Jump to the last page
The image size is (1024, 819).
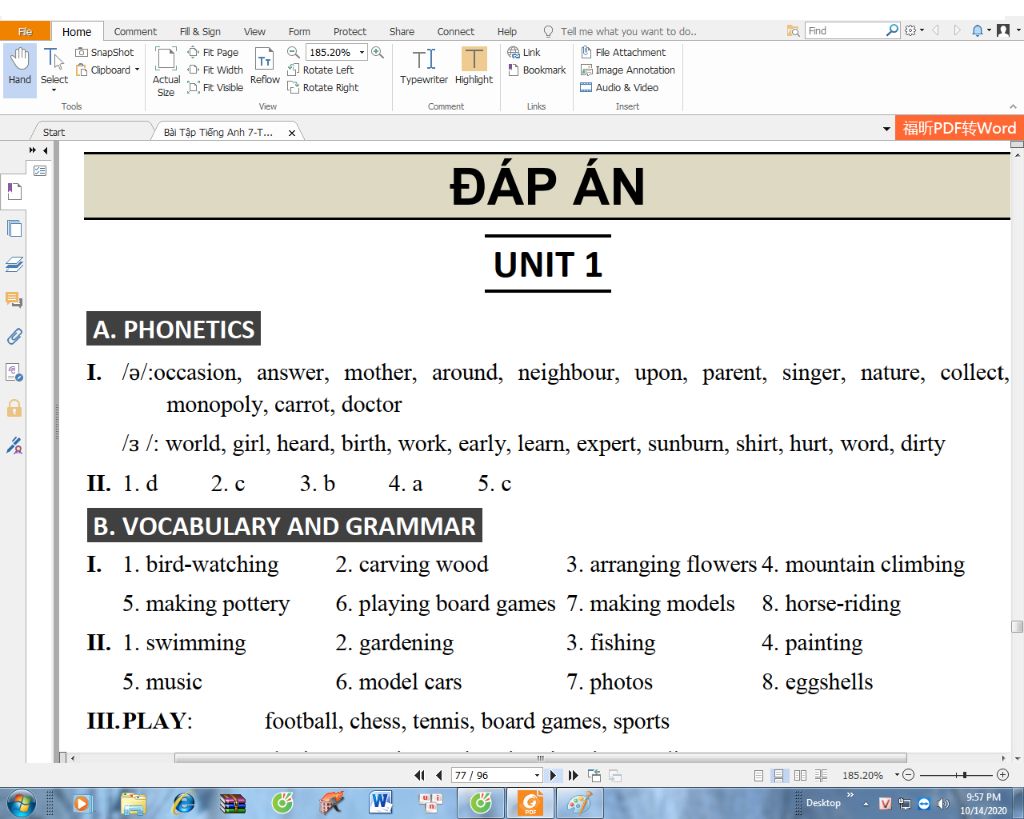(x=573, y=775)
